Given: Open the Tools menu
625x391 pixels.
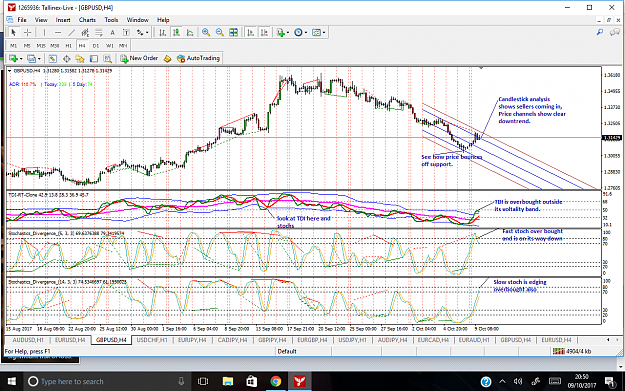Looking at the screenshot, I should coord(111,20).
